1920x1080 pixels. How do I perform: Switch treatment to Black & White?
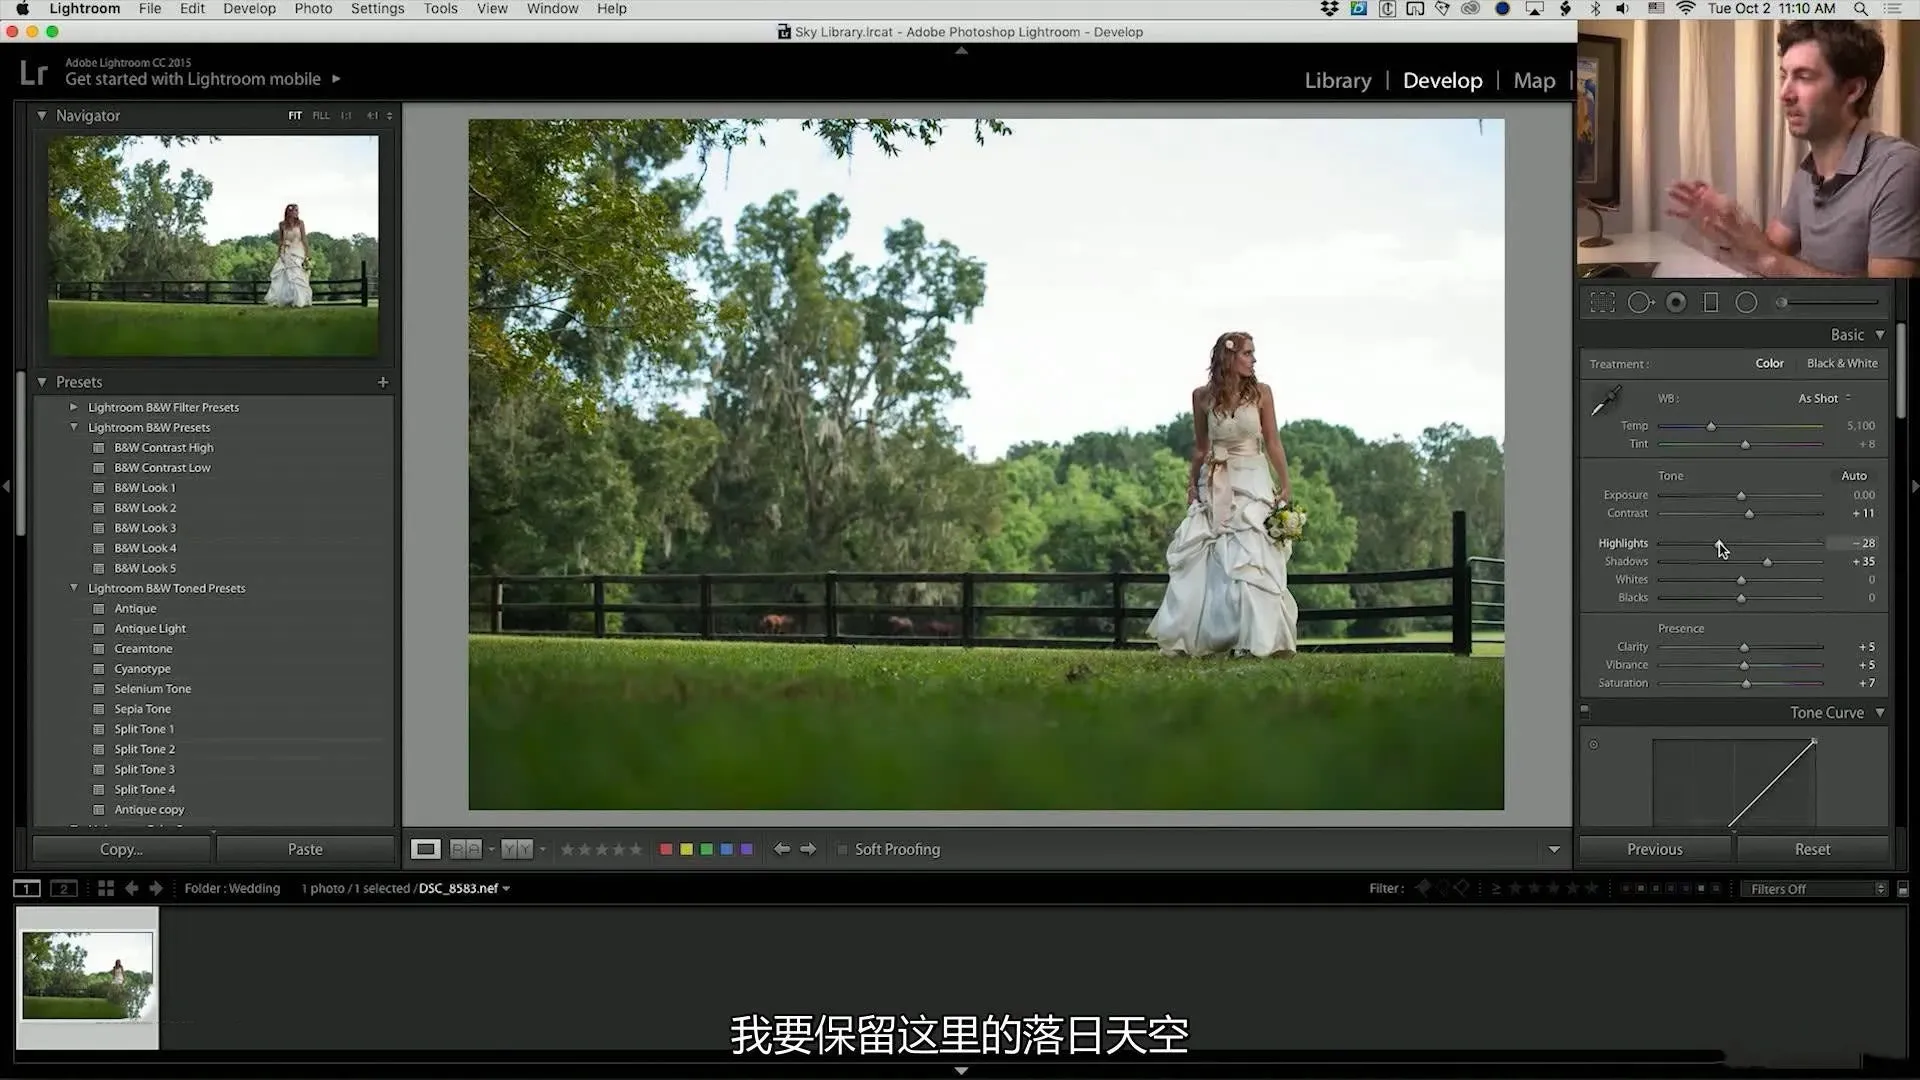1841,363
